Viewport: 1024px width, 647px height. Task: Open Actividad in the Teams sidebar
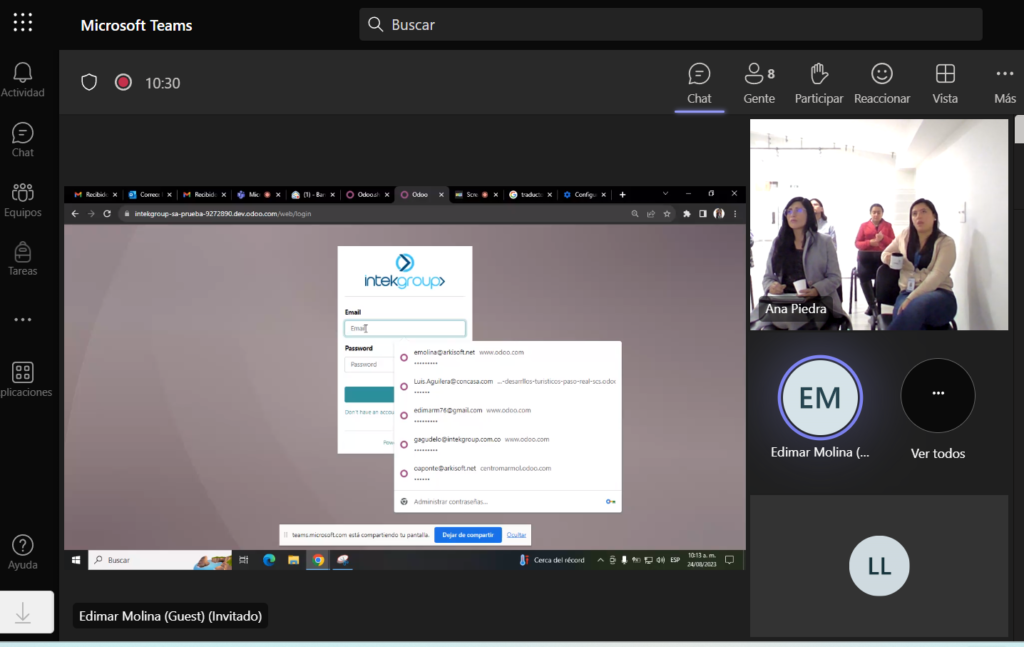pyautogui.click(x=23, y=80)
